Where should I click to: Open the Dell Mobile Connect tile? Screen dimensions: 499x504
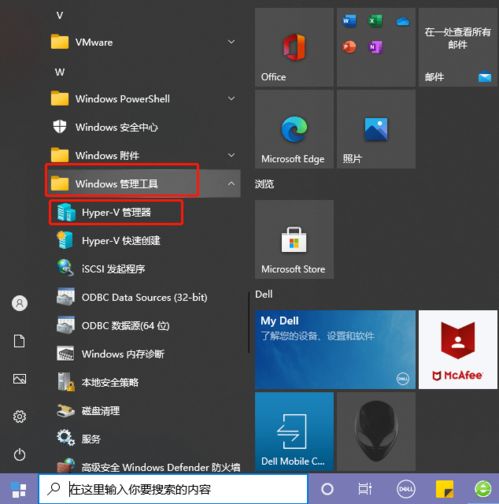pos(294,431)
